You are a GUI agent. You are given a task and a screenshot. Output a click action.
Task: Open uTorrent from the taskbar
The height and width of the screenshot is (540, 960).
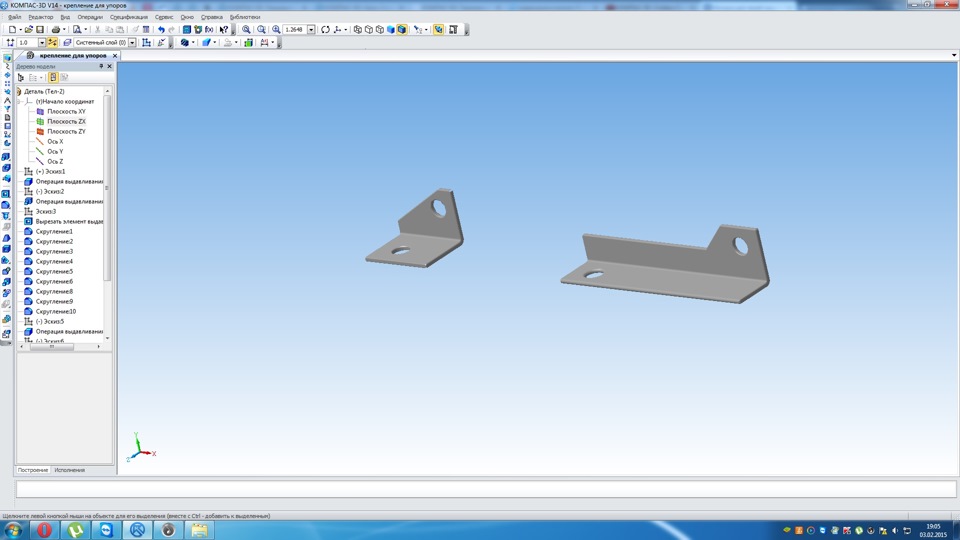click(x=76, y=530)
